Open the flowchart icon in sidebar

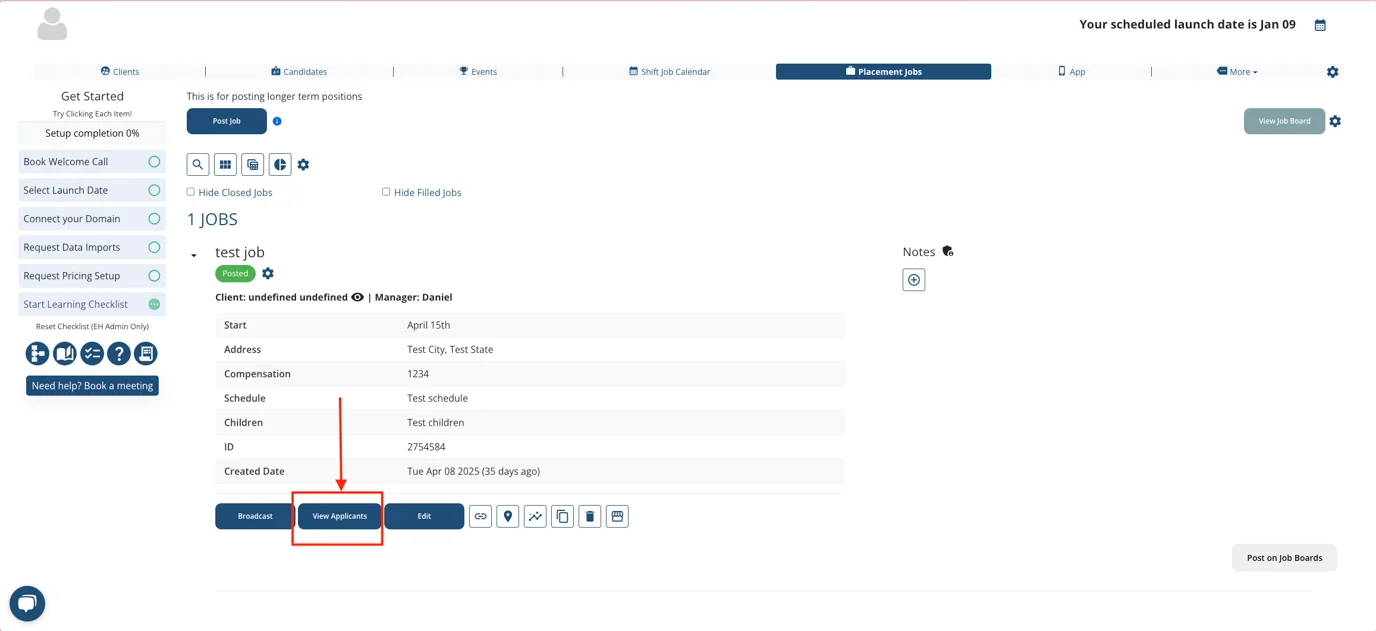pos(37,353)
